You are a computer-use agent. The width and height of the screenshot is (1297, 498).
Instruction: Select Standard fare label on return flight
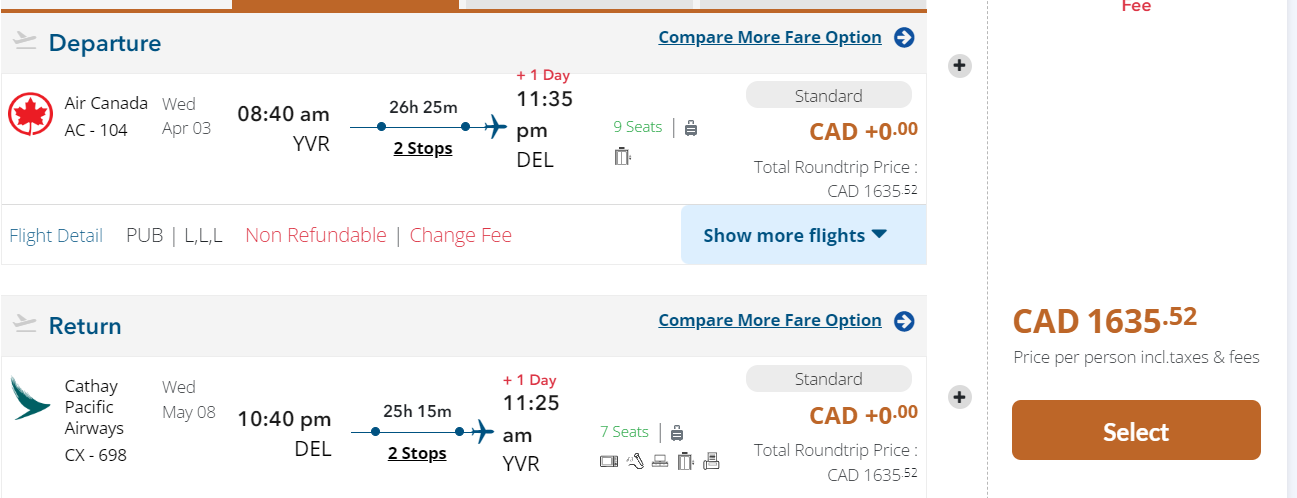pos(828,379)
